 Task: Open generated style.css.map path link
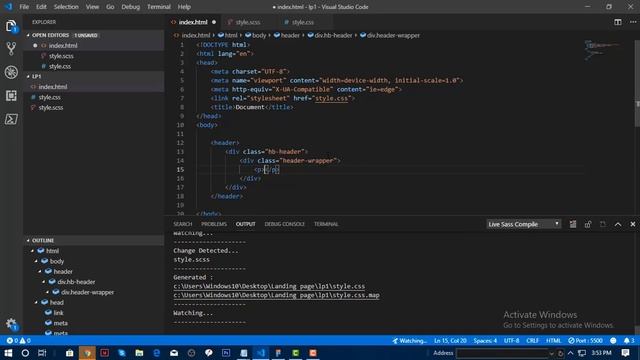pyautogui.click(x=276, y=295)
